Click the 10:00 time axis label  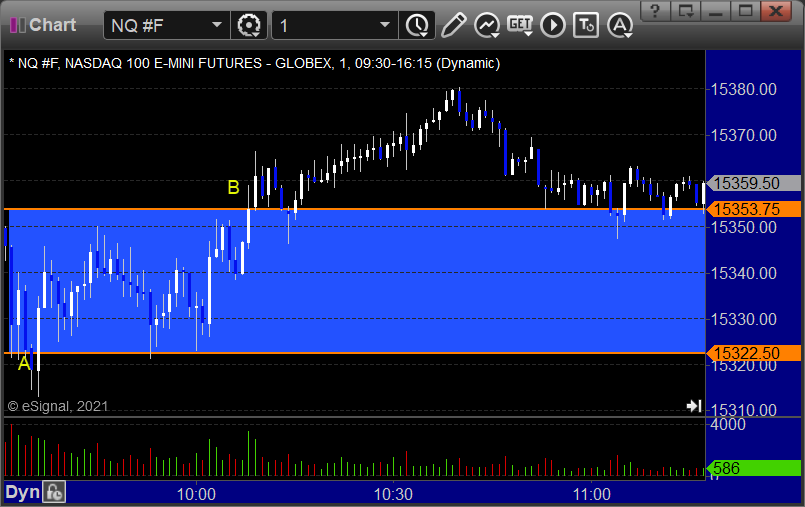click(x=196, y=494)
